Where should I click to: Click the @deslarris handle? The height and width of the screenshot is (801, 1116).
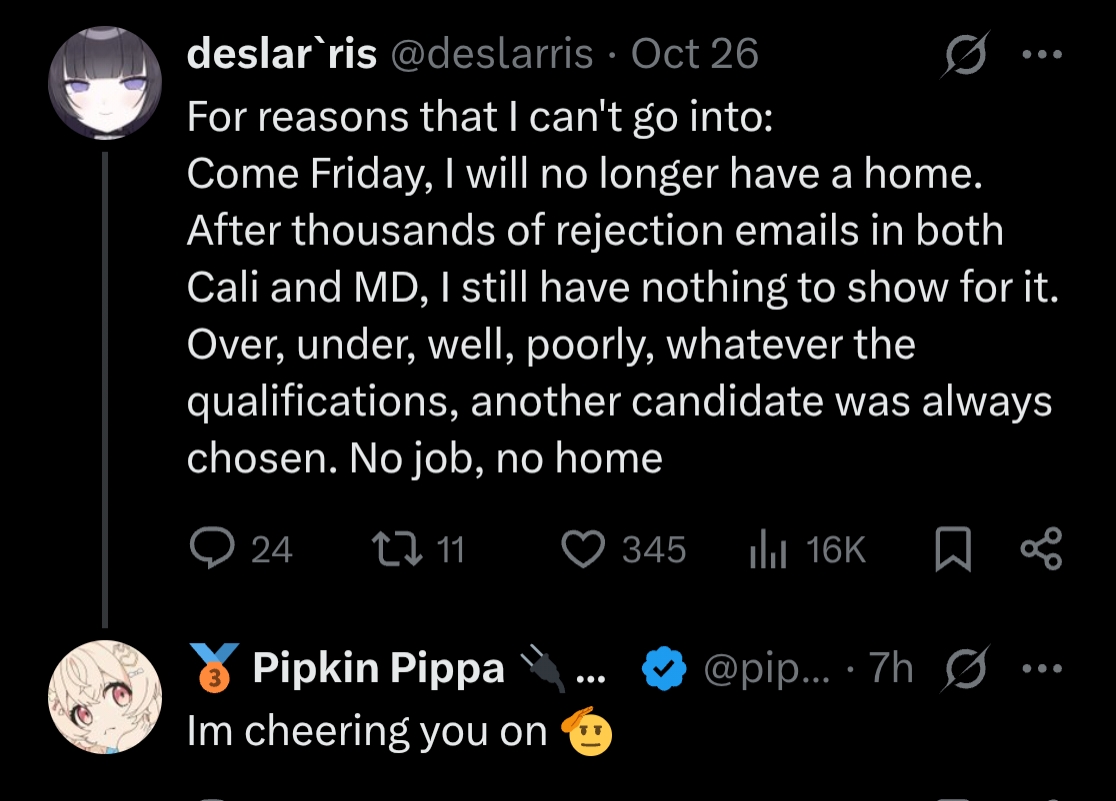[x=490, y=55]
